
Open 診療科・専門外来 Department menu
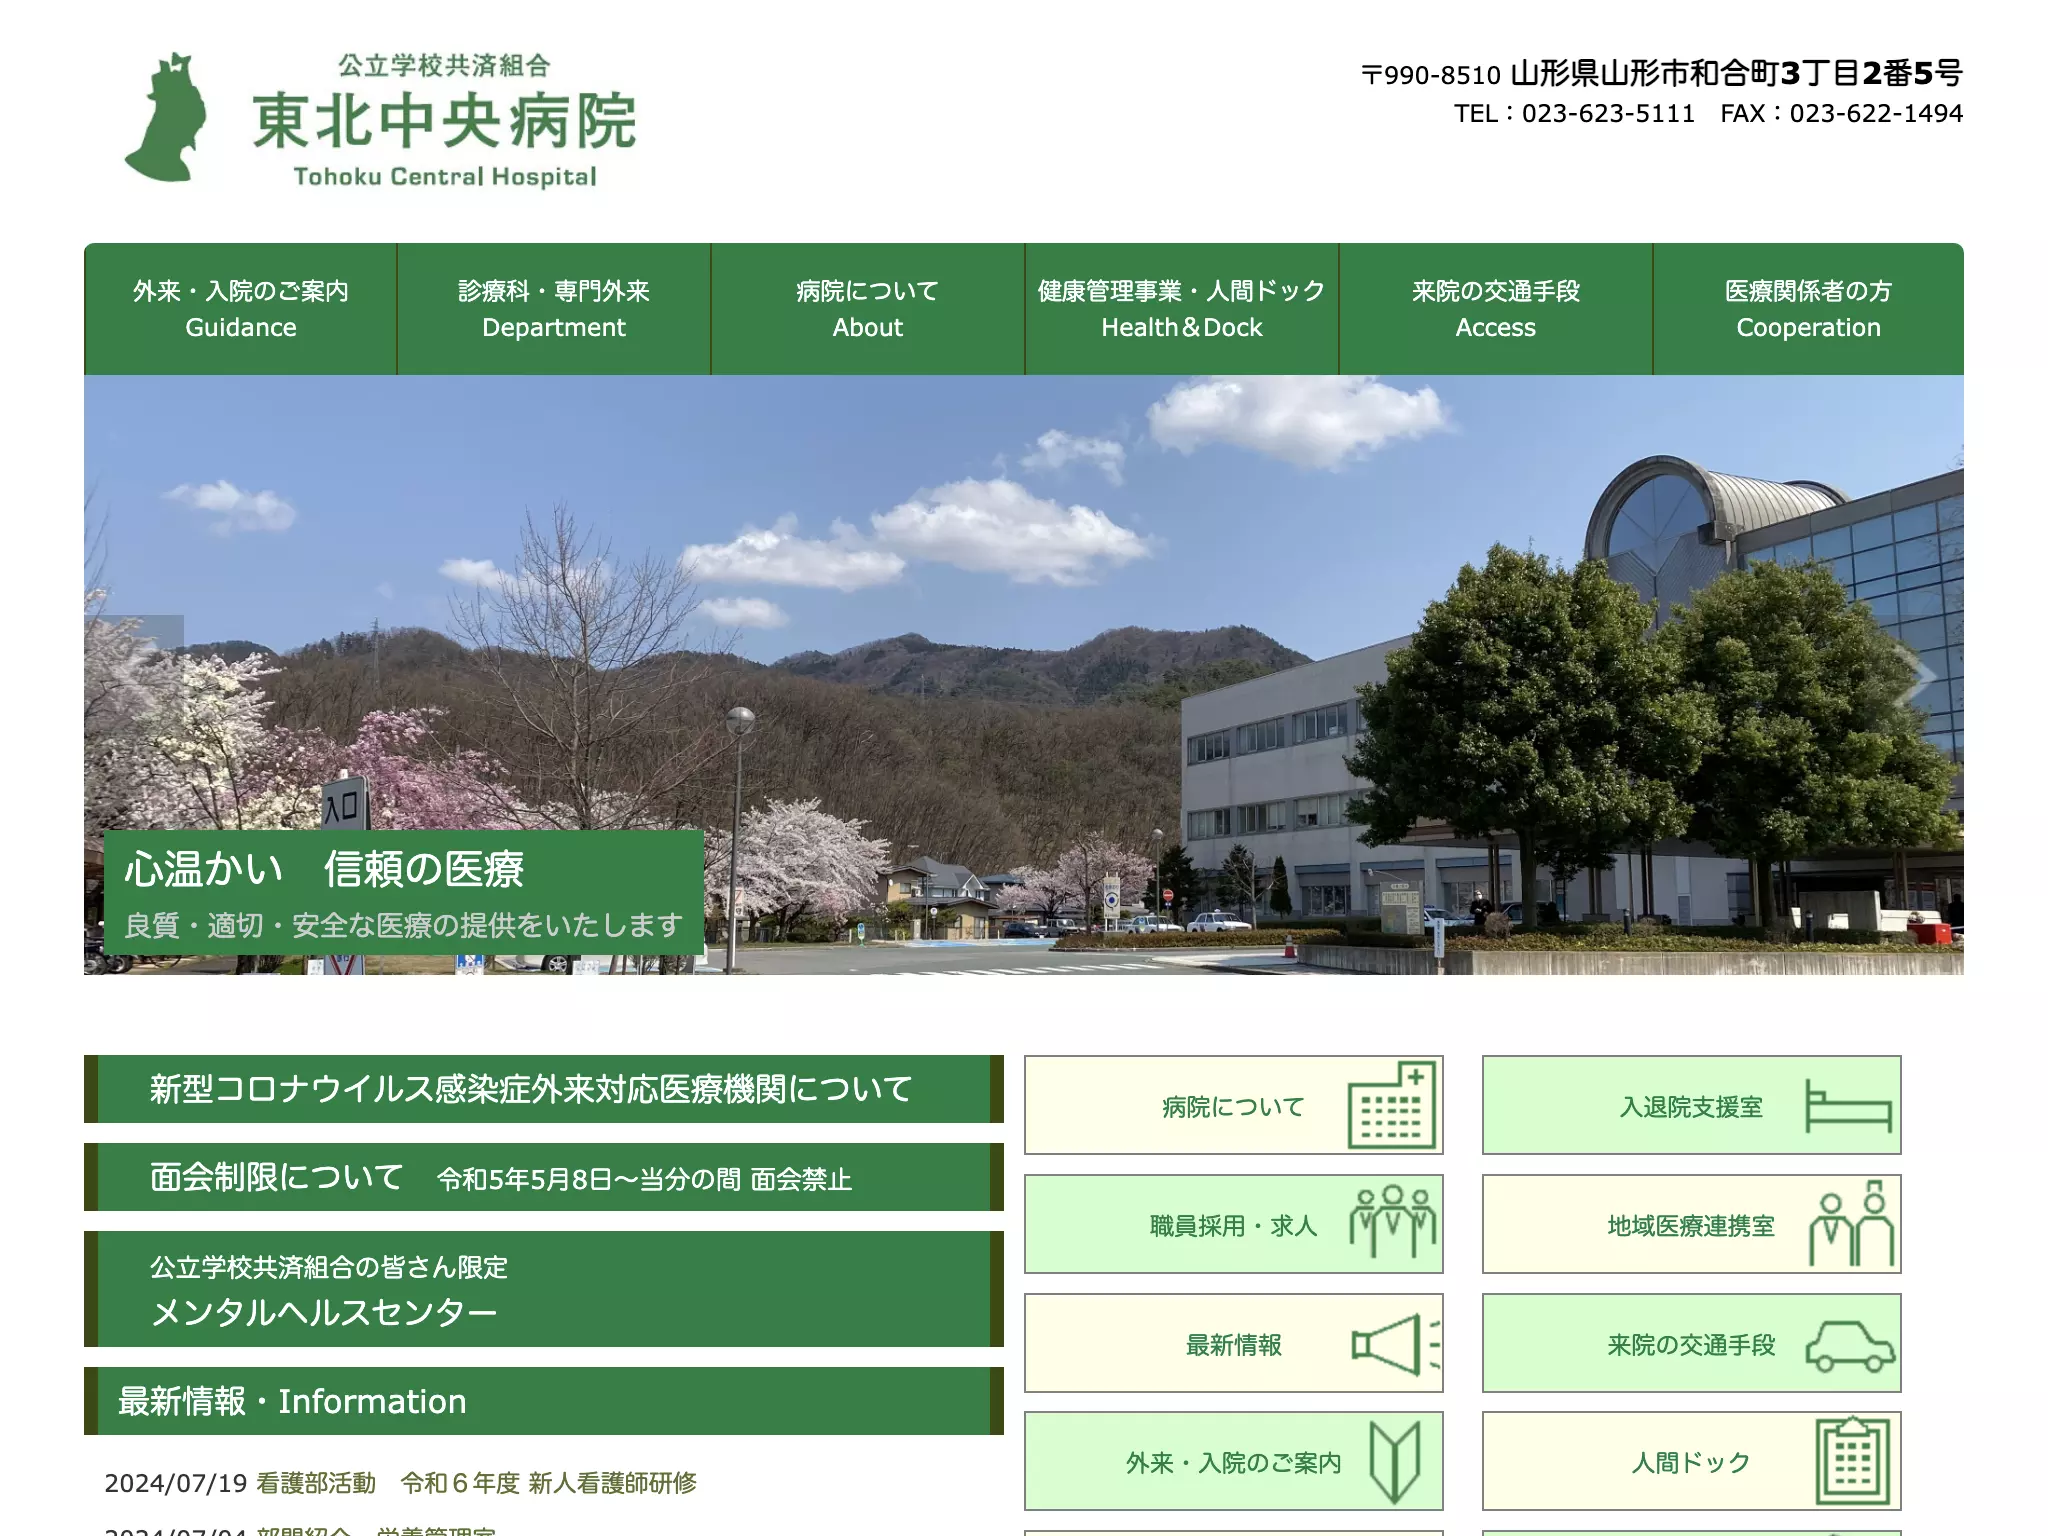pos(554,309)
